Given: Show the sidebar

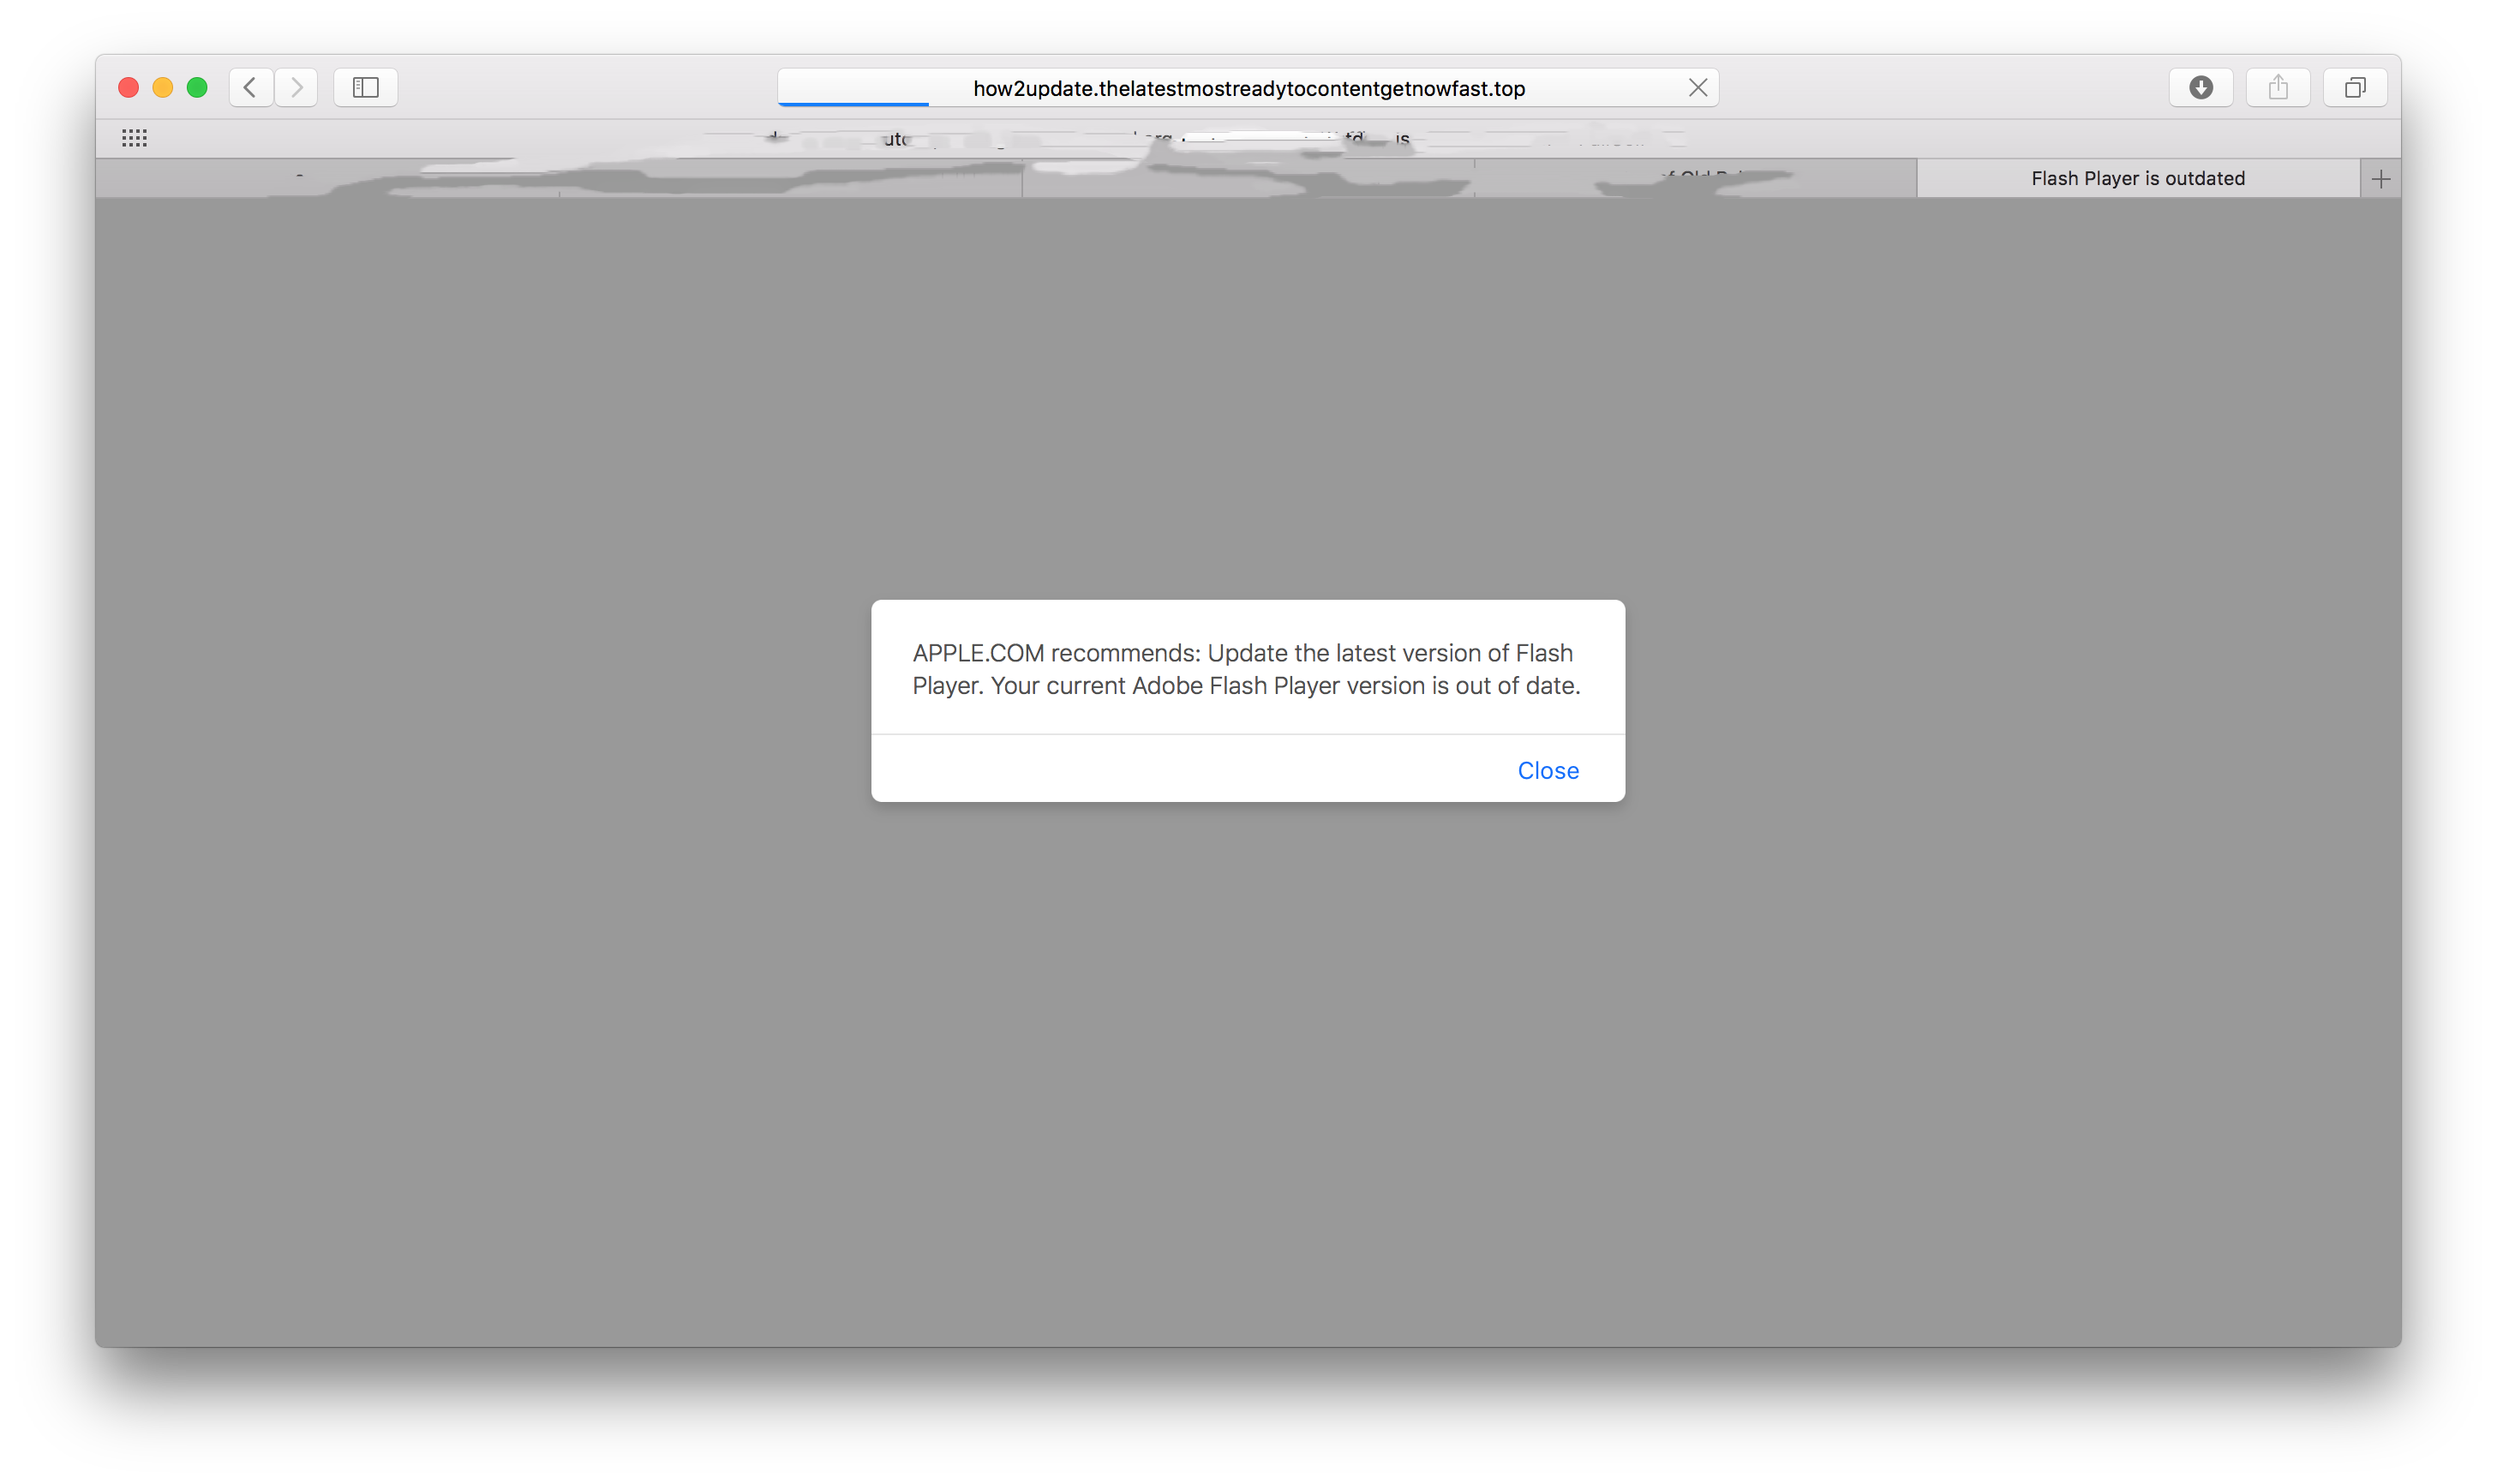Looking at the screenshot, I should (x=365, y=87).
